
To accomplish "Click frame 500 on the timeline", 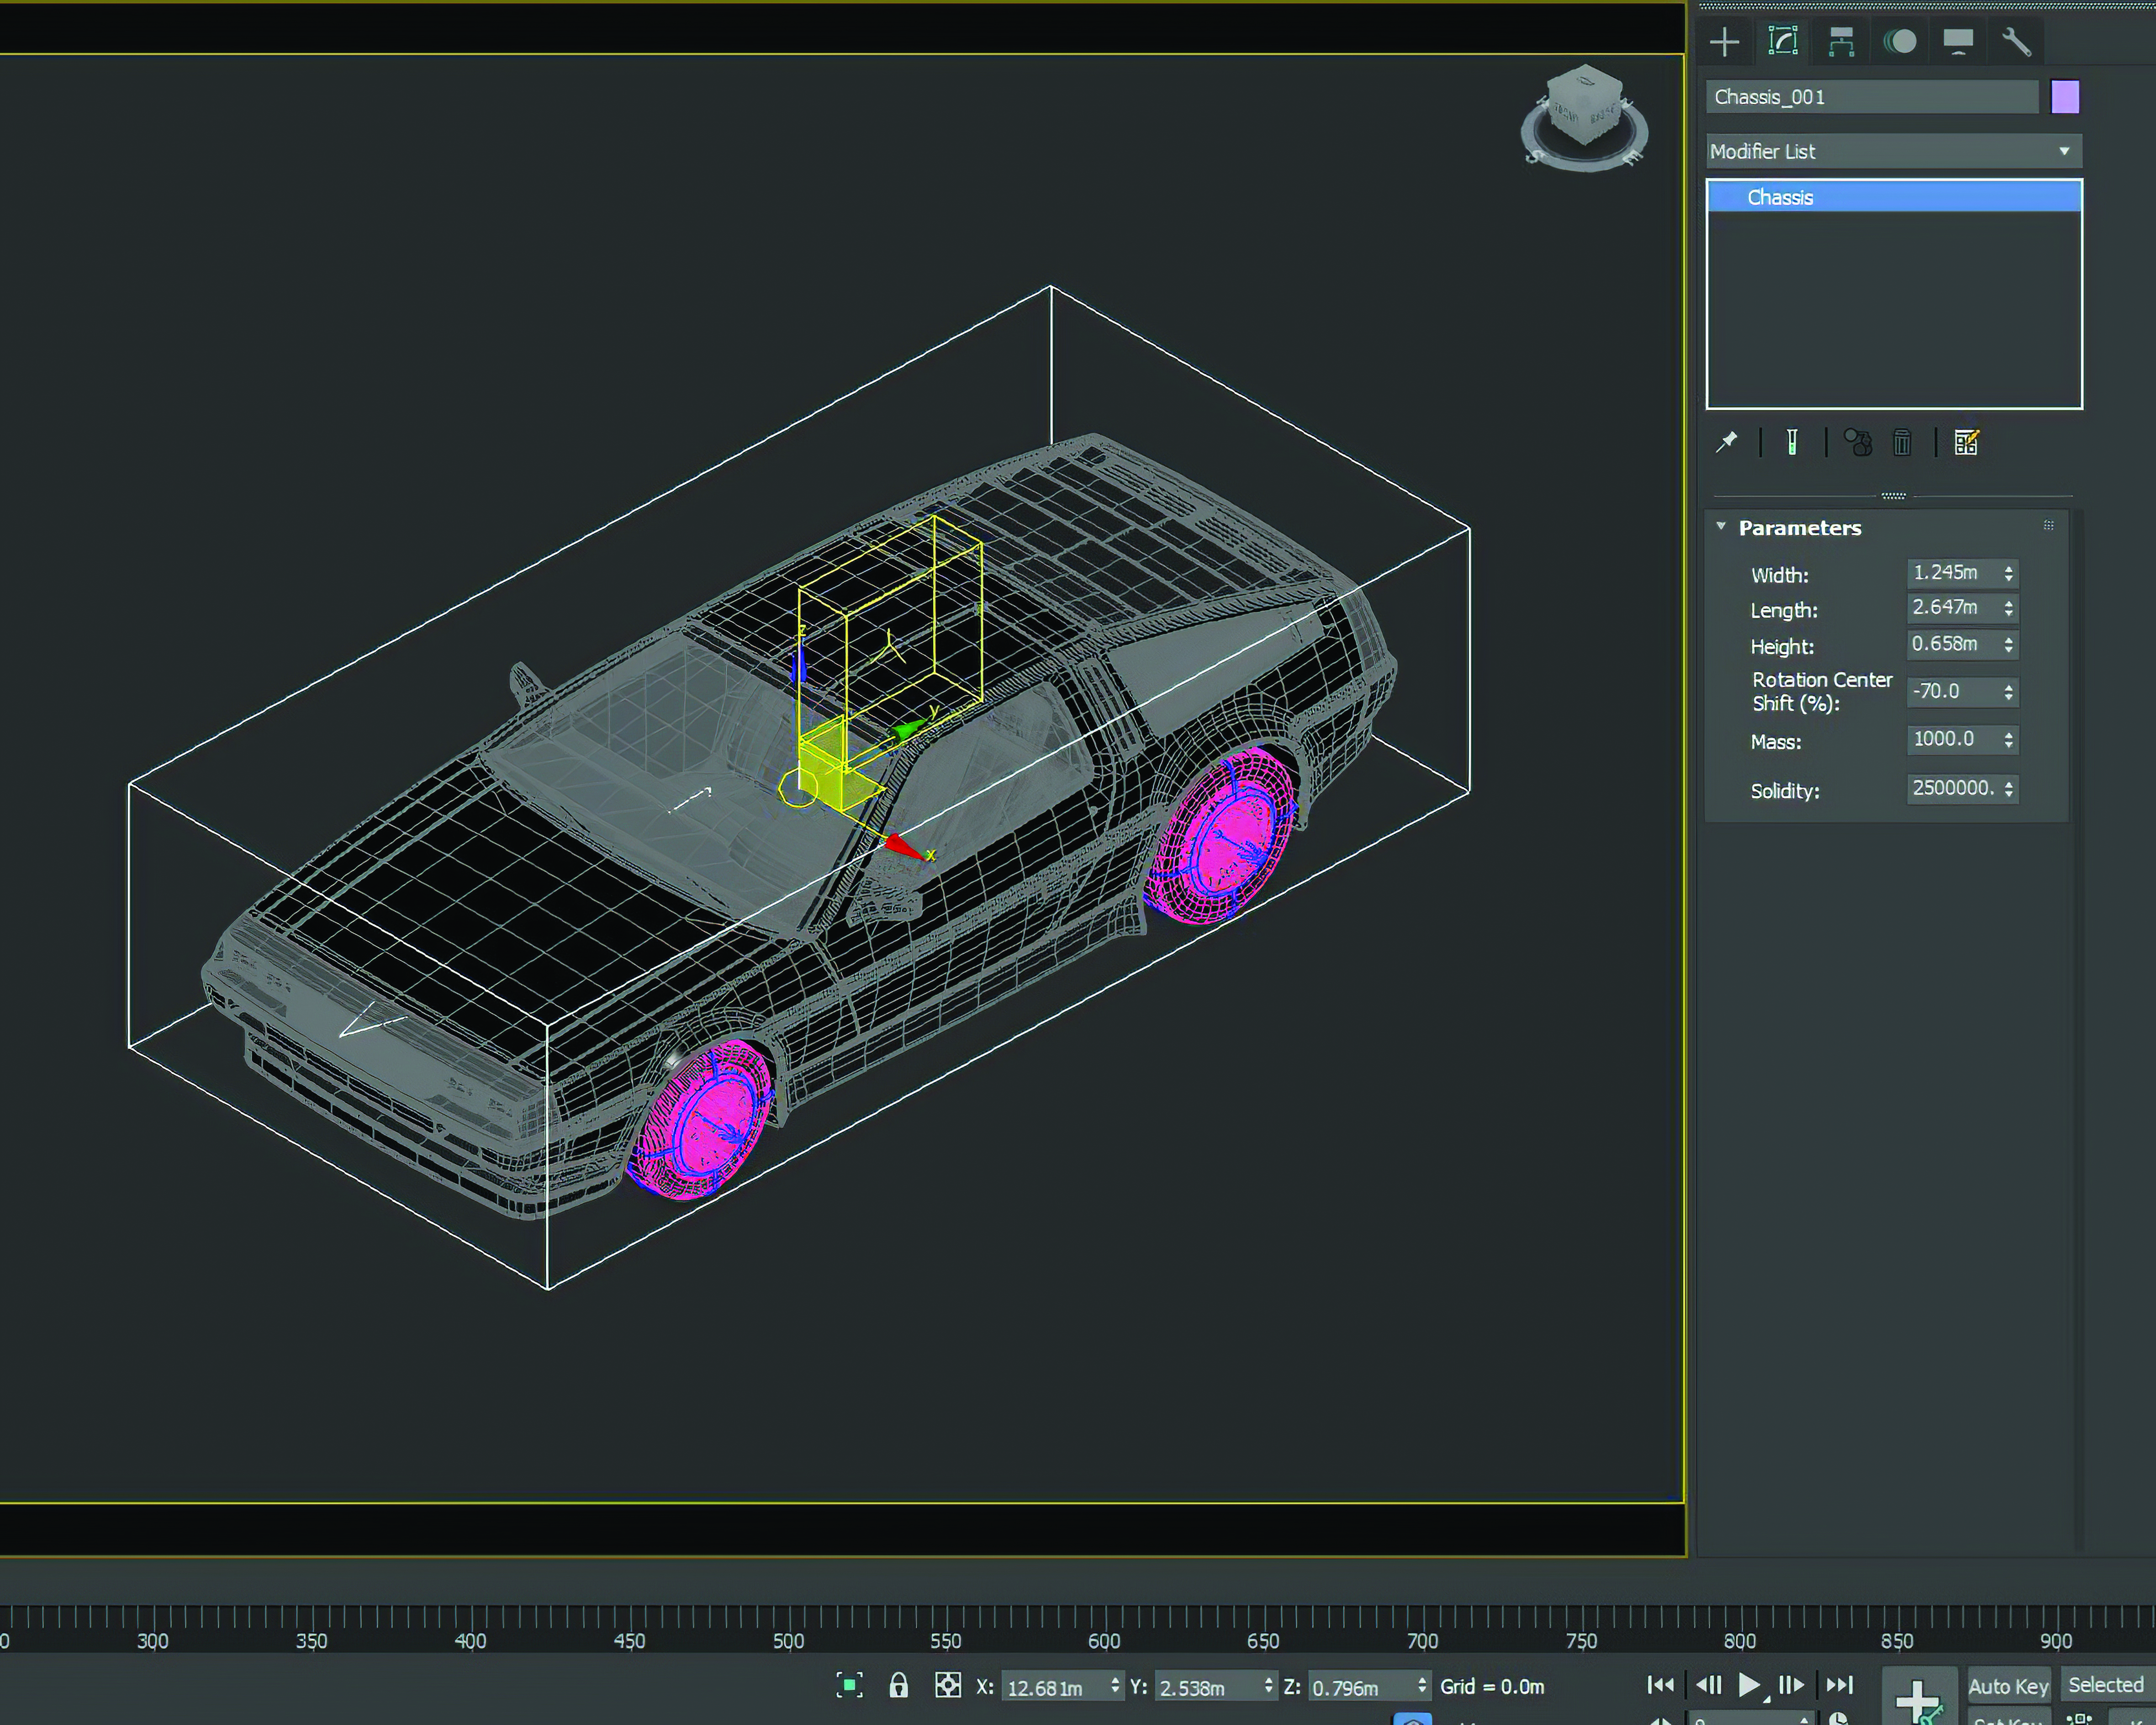I will [788, 1640].
